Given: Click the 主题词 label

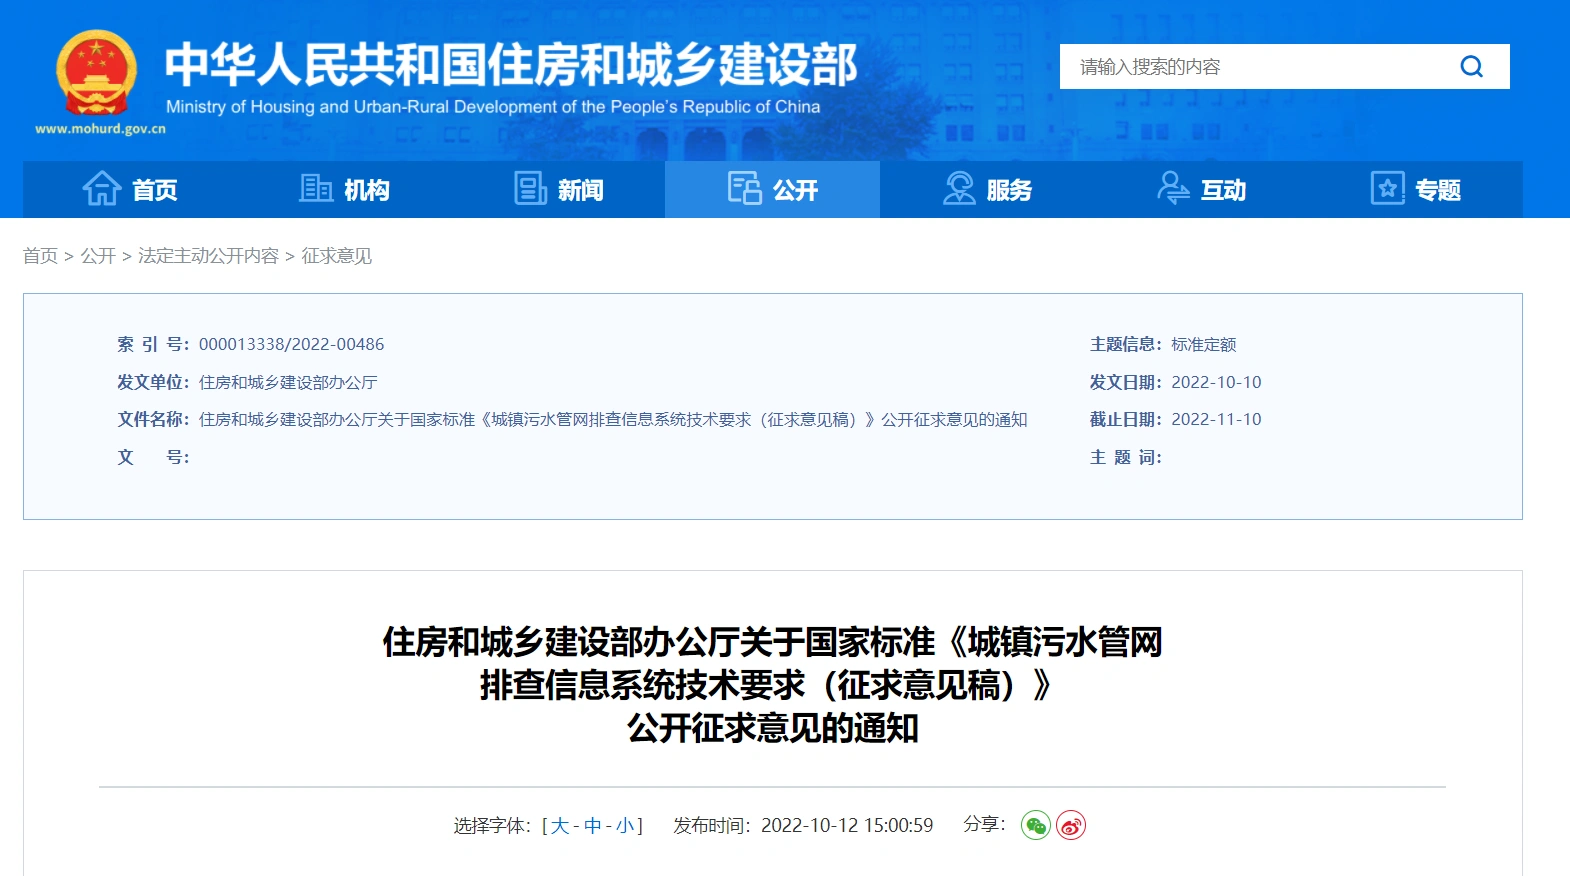Looking at the screenshot, I should pyautogui.click(x=1125, y=457).
